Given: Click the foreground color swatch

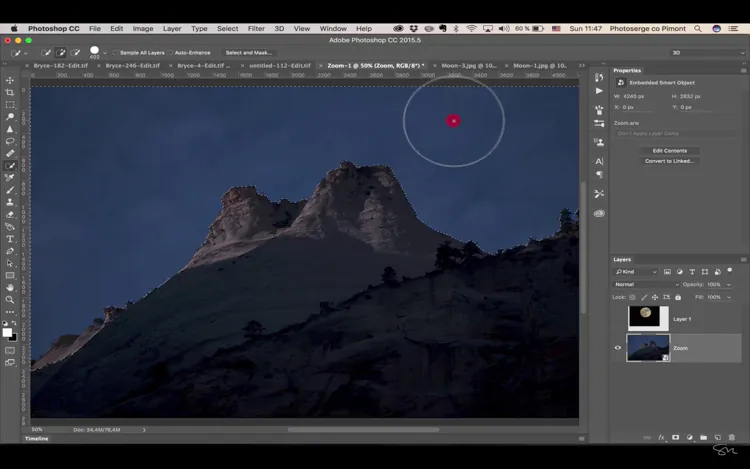Looking at the screenshot, I should click(x=7, y=332).
